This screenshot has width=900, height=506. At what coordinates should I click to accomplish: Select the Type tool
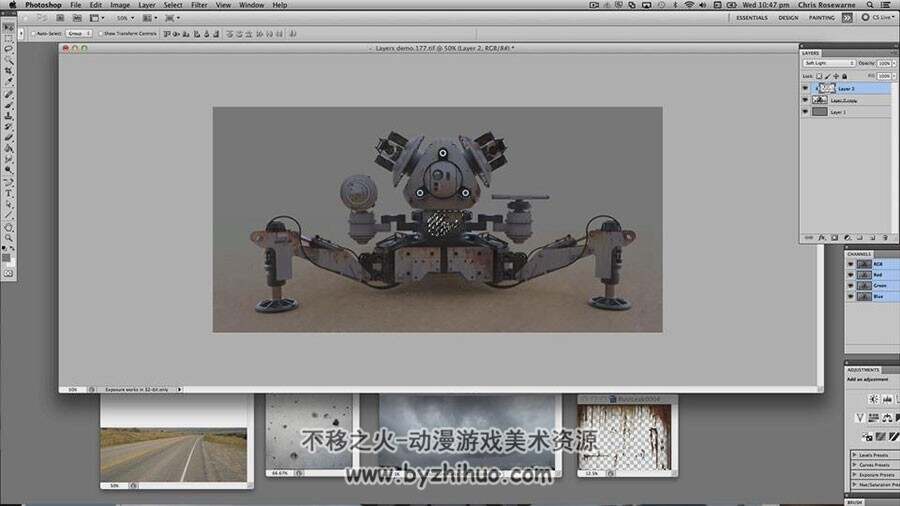pyautogui.click(x=9, y=193)
